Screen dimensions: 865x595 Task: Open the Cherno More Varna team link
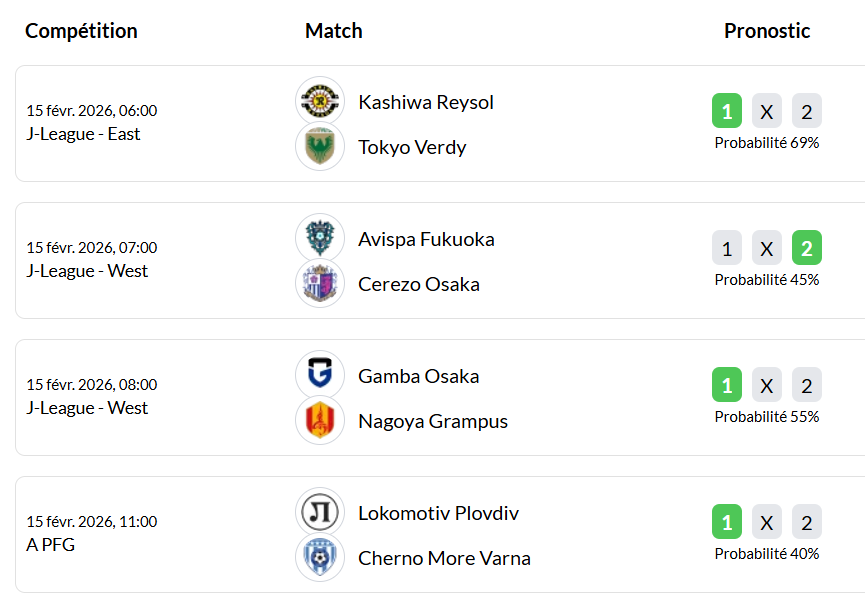tap(444, 558)
